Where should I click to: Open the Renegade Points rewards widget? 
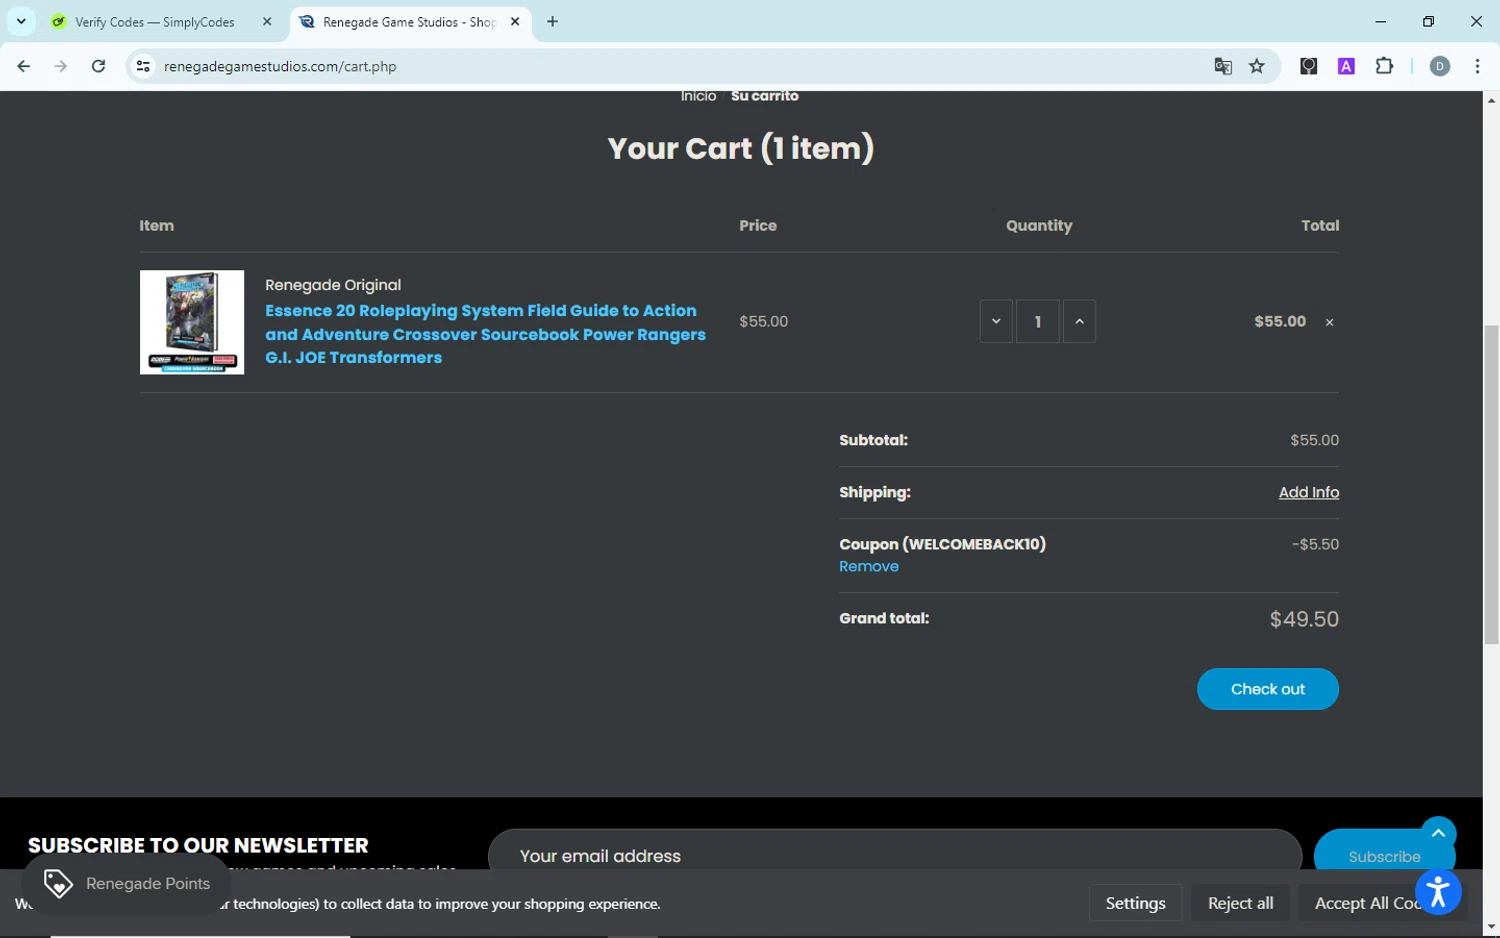tap(127, 883)
